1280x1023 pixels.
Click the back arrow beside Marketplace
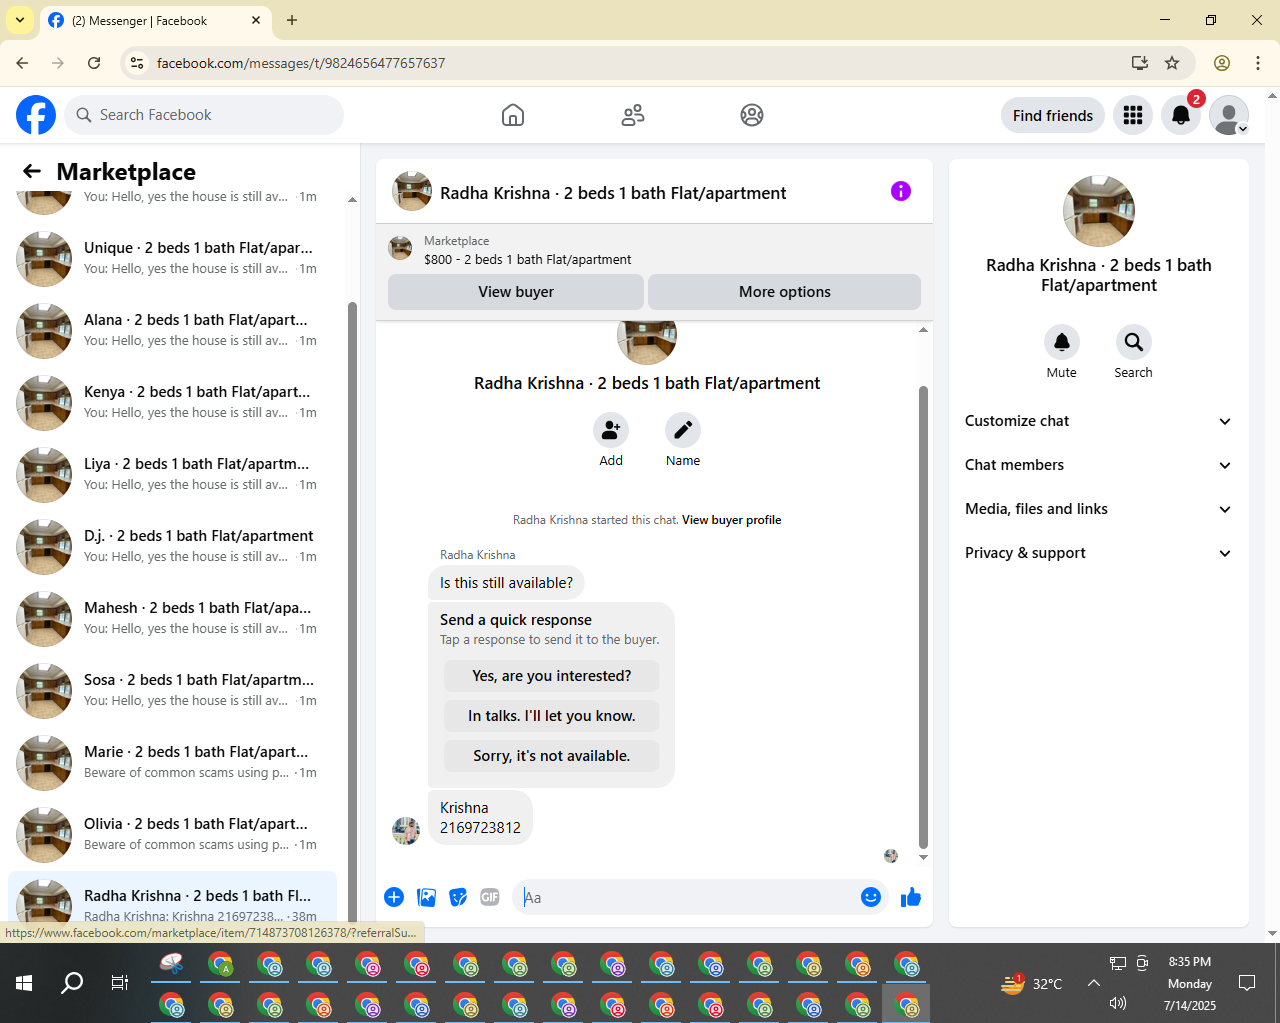[x=32, y=171]
